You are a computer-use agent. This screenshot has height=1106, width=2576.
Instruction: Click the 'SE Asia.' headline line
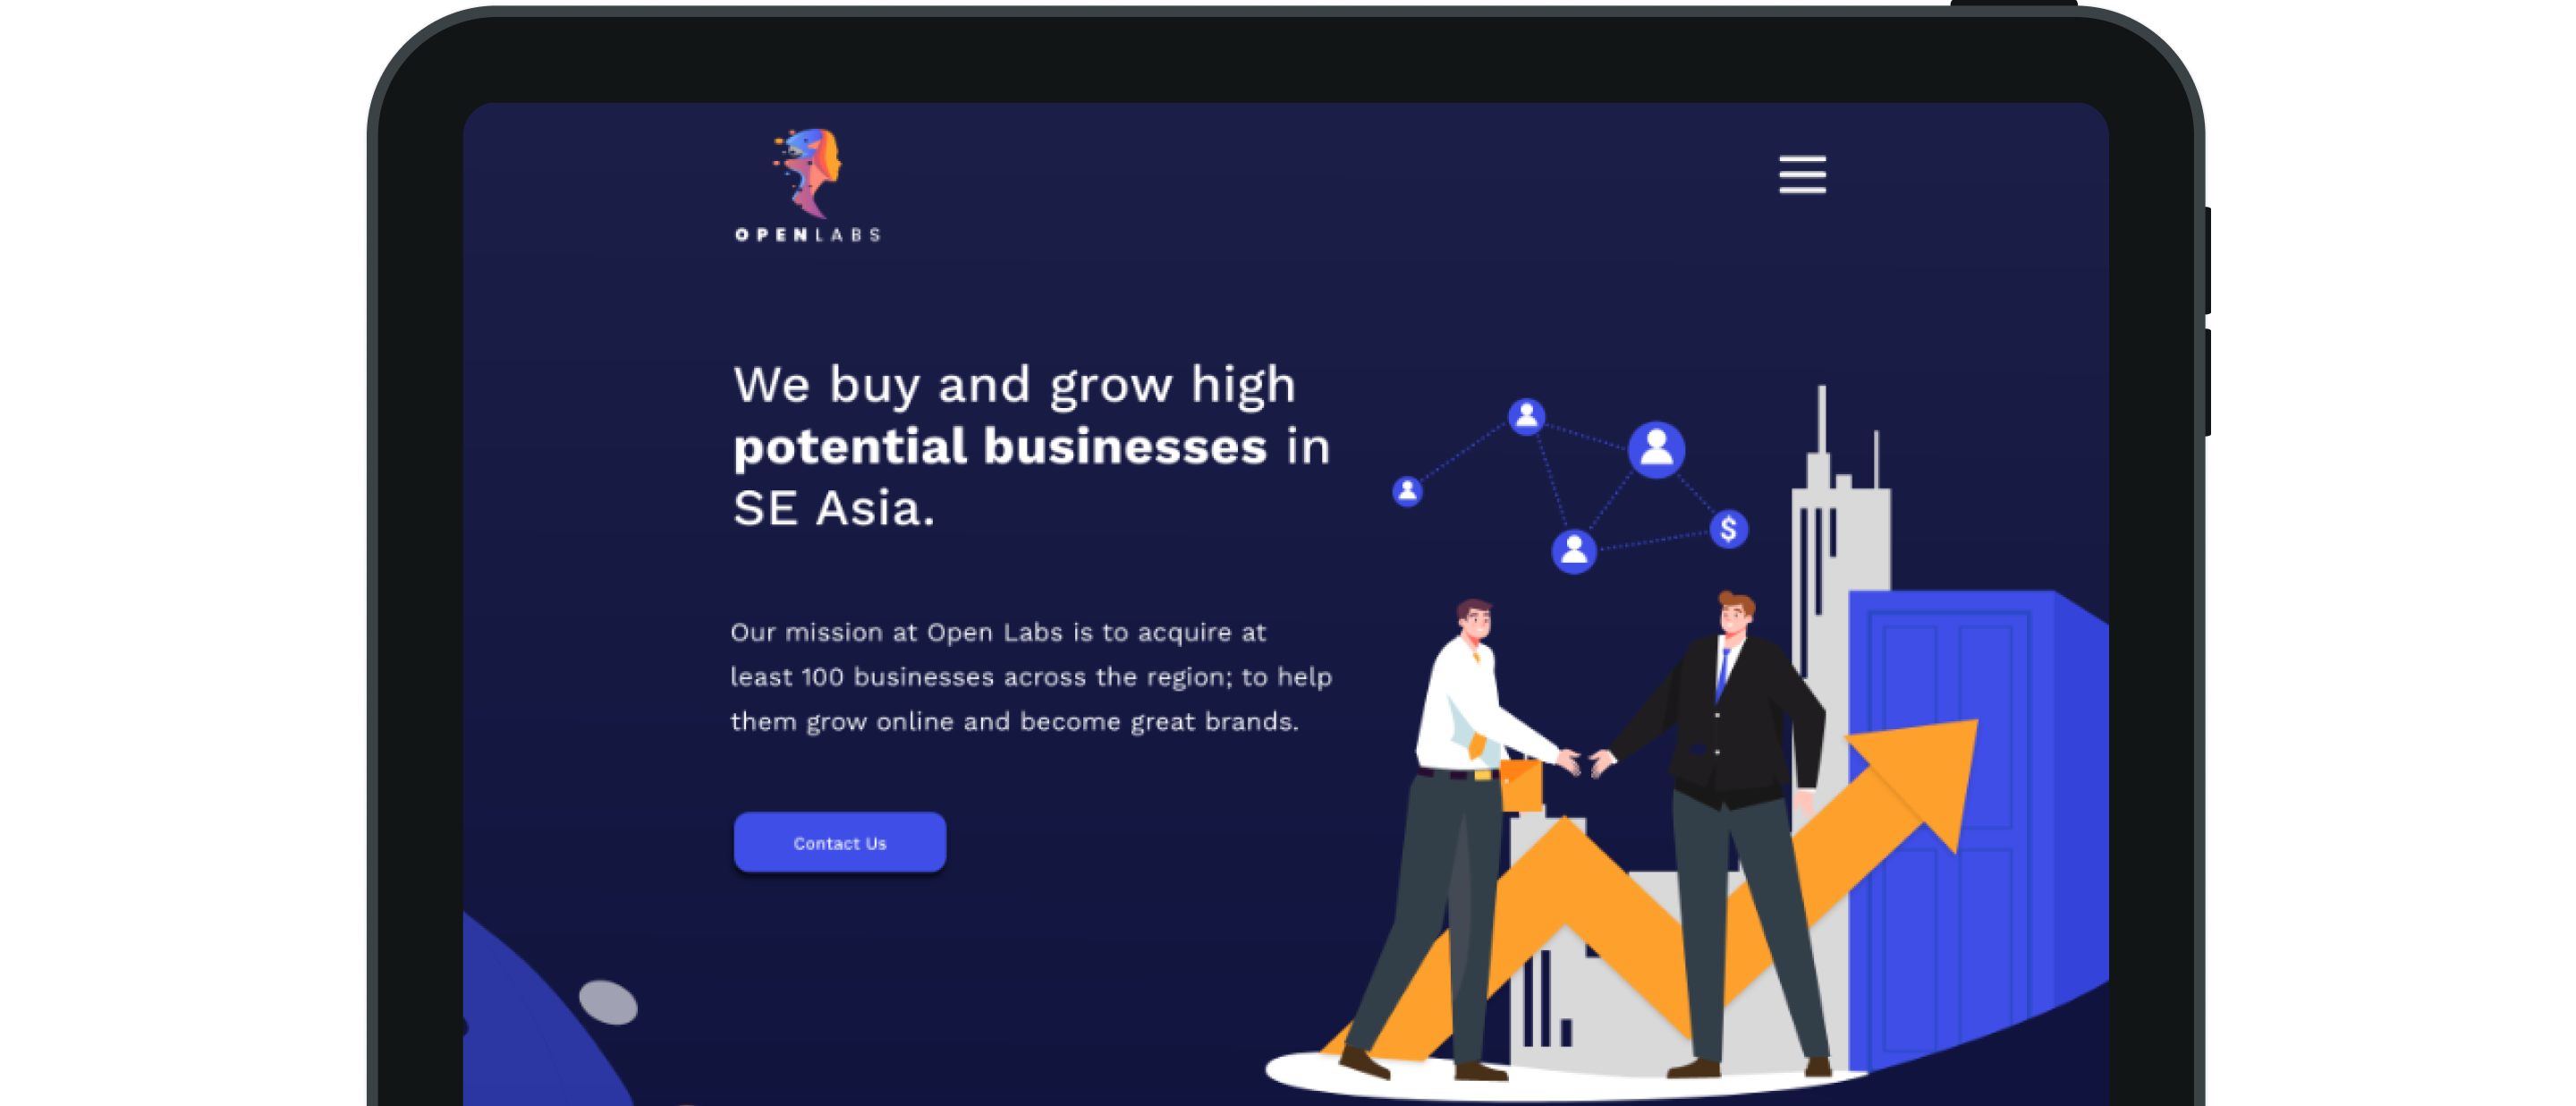pos(834,508)
